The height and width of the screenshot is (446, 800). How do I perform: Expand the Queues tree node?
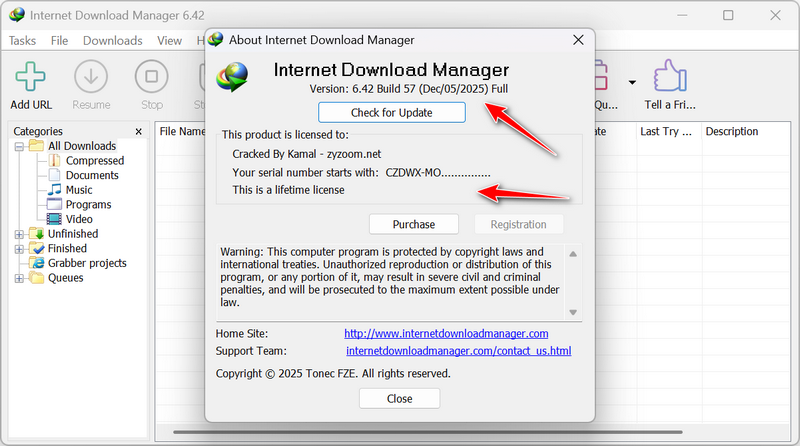(19, 278)
